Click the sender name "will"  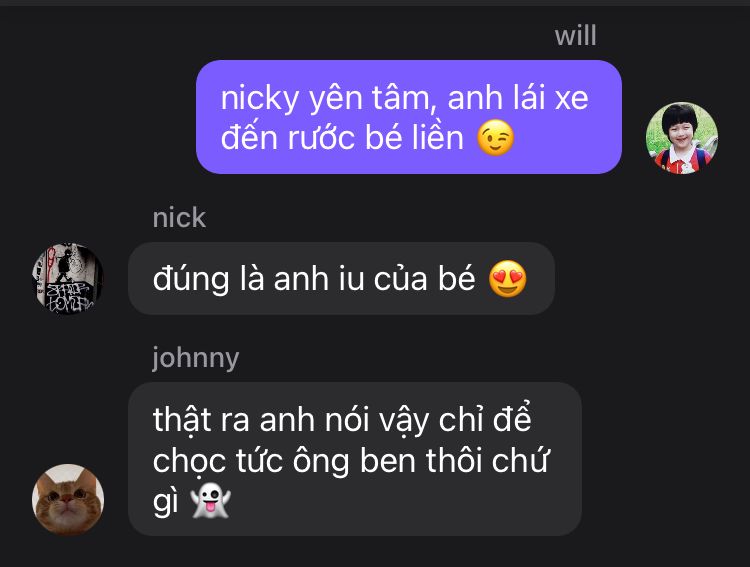pyautogui.click(x=575, y=36)
